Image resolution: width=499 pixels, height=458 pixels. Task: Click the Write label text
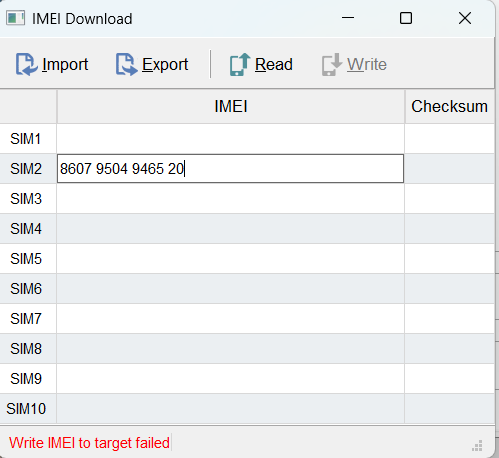coord(367,64)
